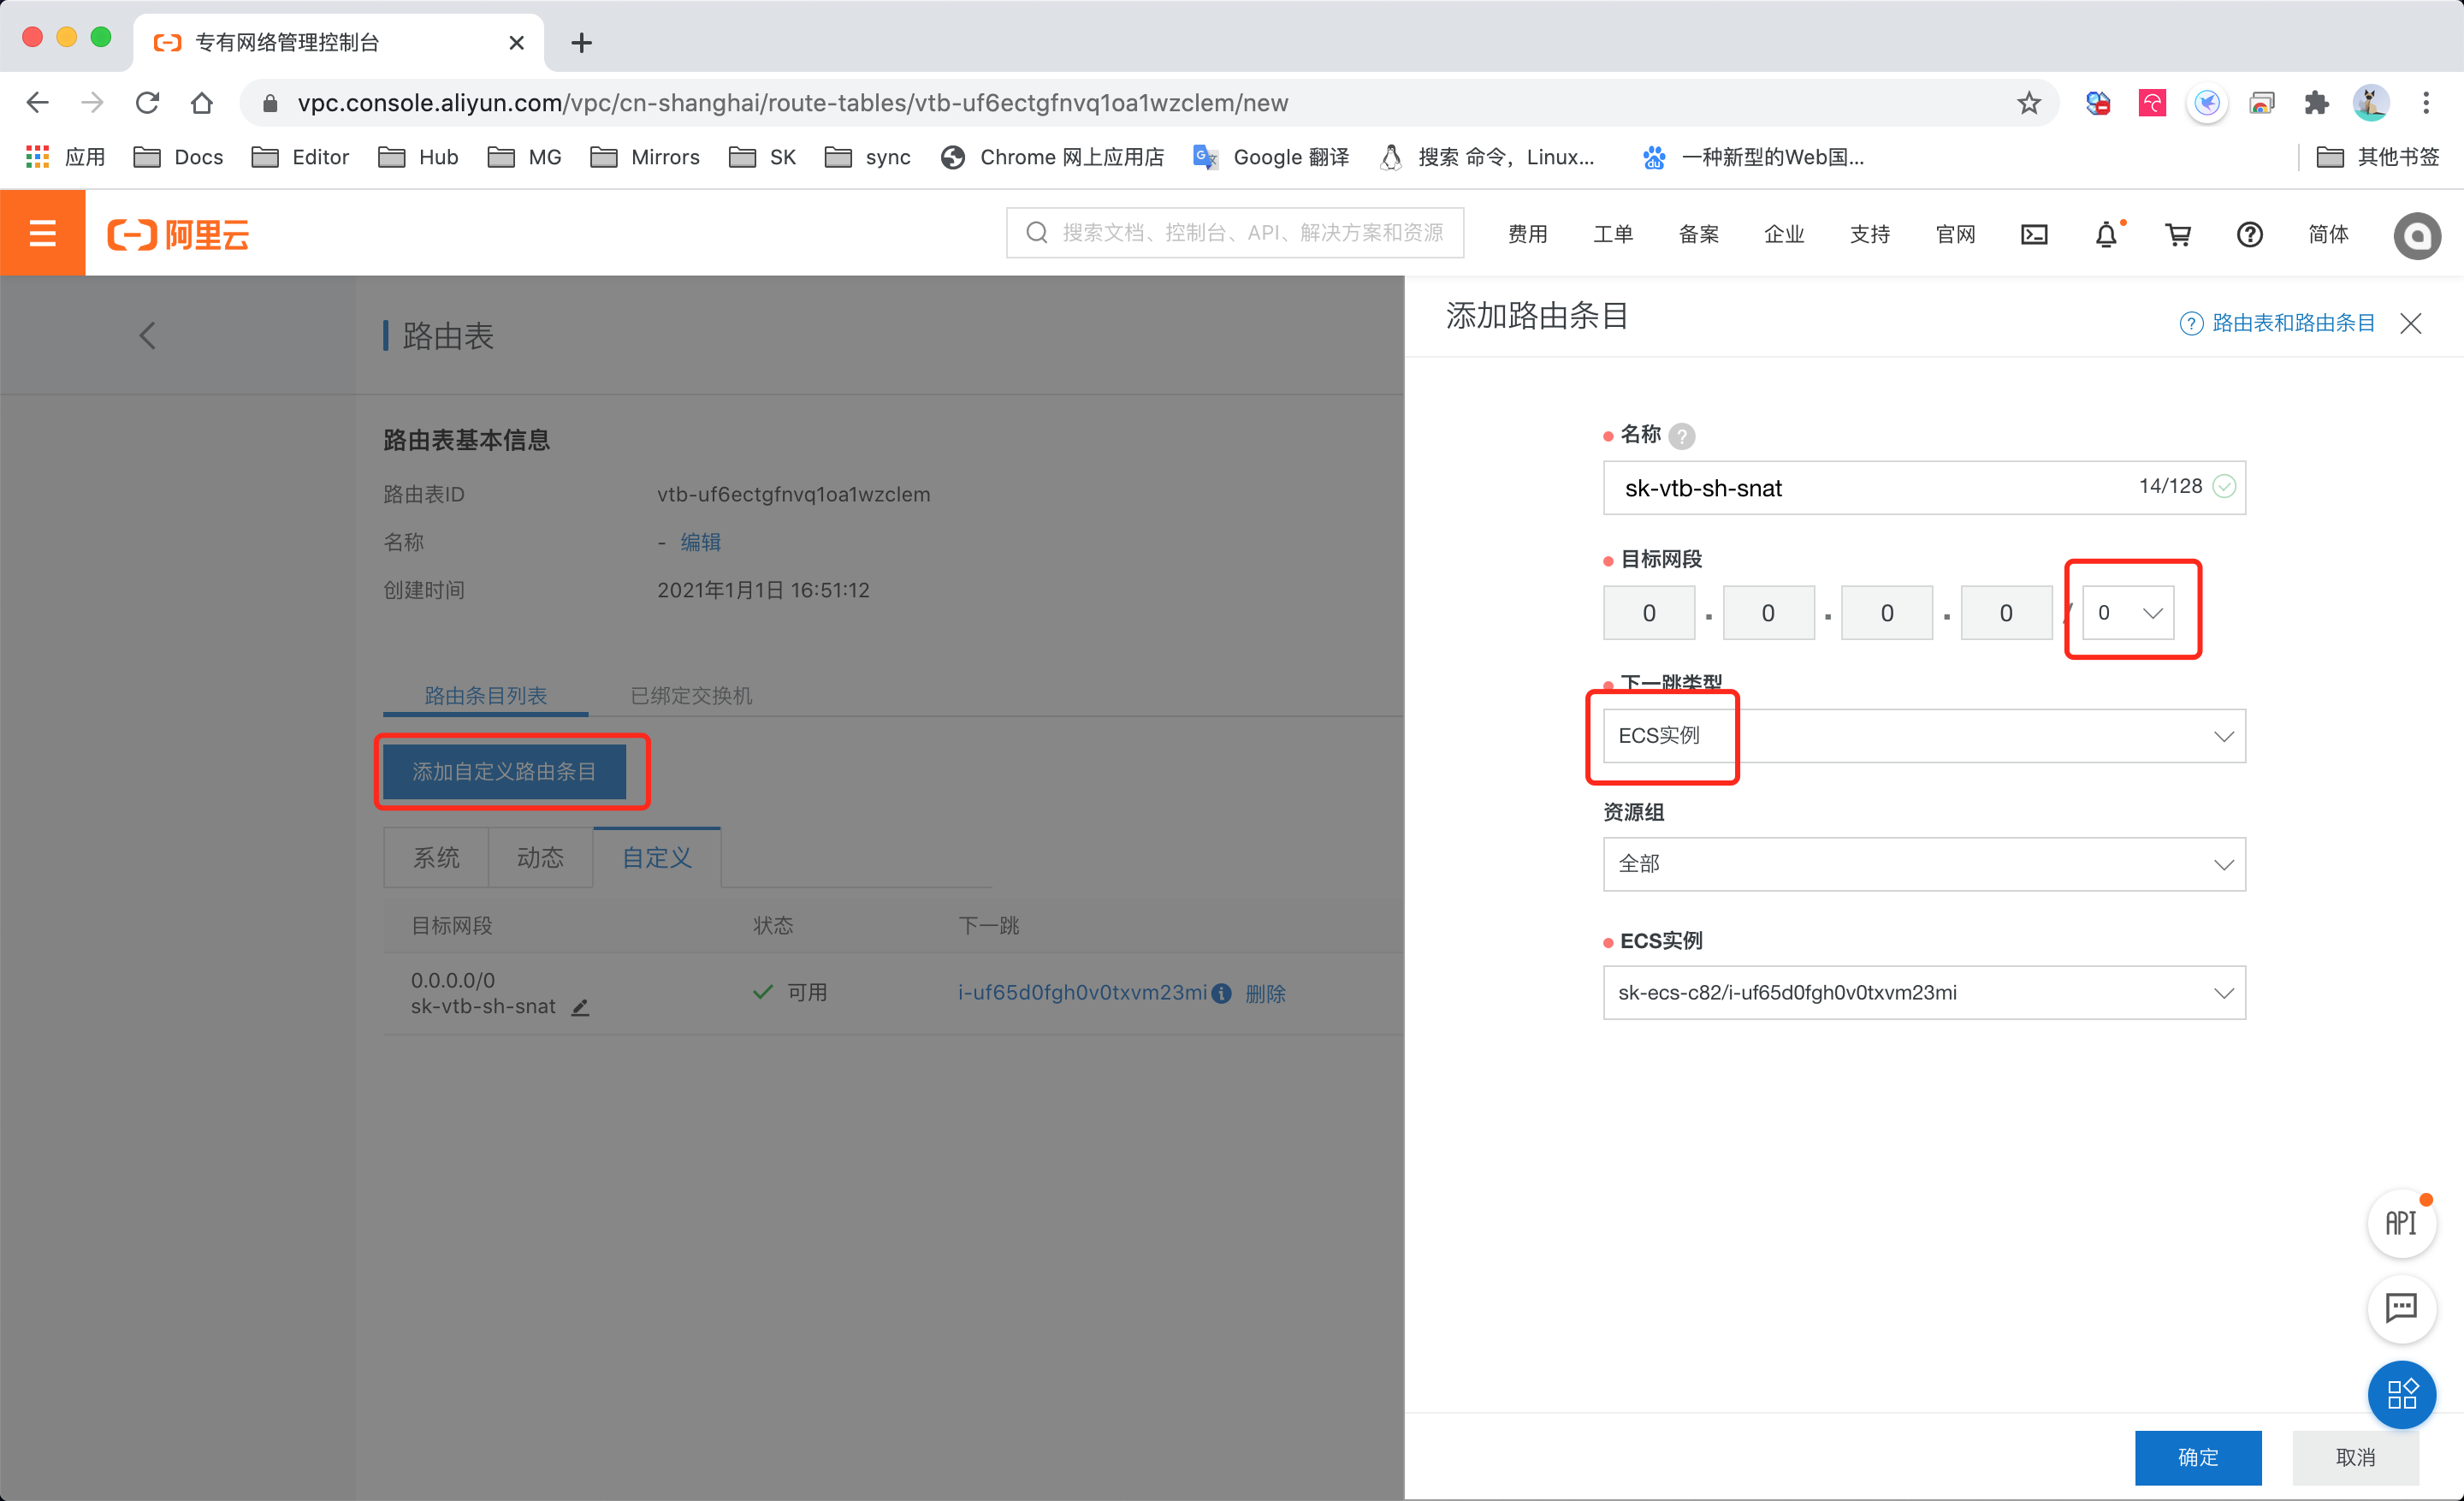Screen dimensions: 2464x1501
Task: Expand the ECS instance sk-ecs-c82 dropdown
Action: point(1924,993)
